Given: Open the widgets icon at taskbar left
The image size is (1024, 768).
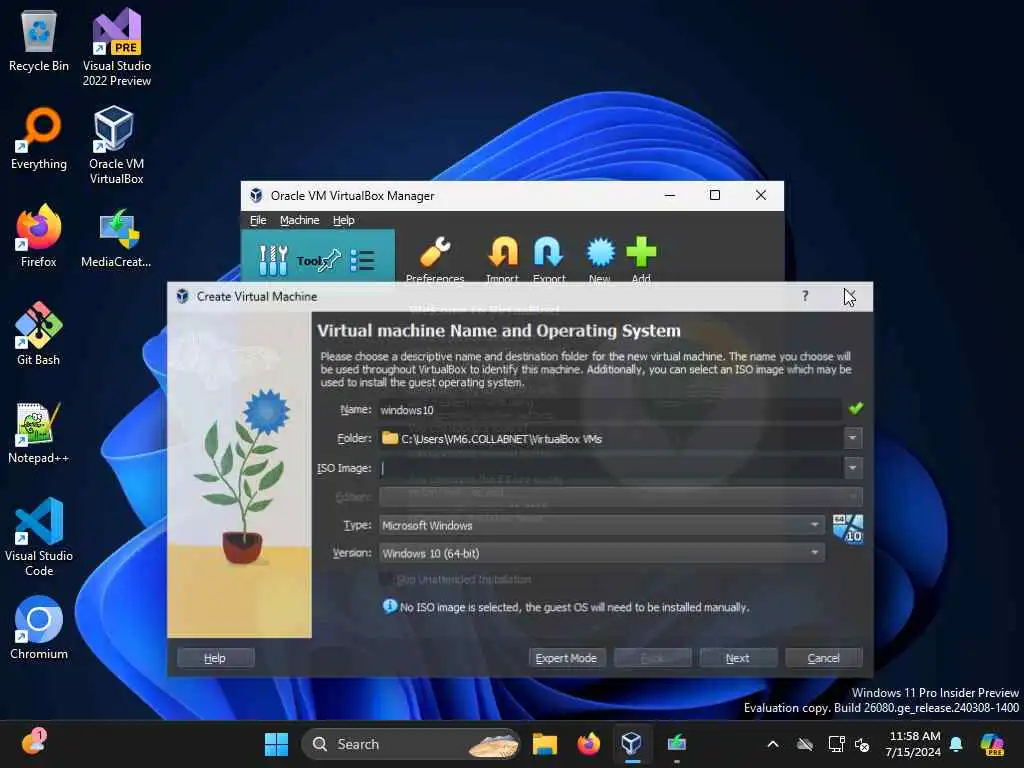Looking at the screenshot, I should [33, 743].
